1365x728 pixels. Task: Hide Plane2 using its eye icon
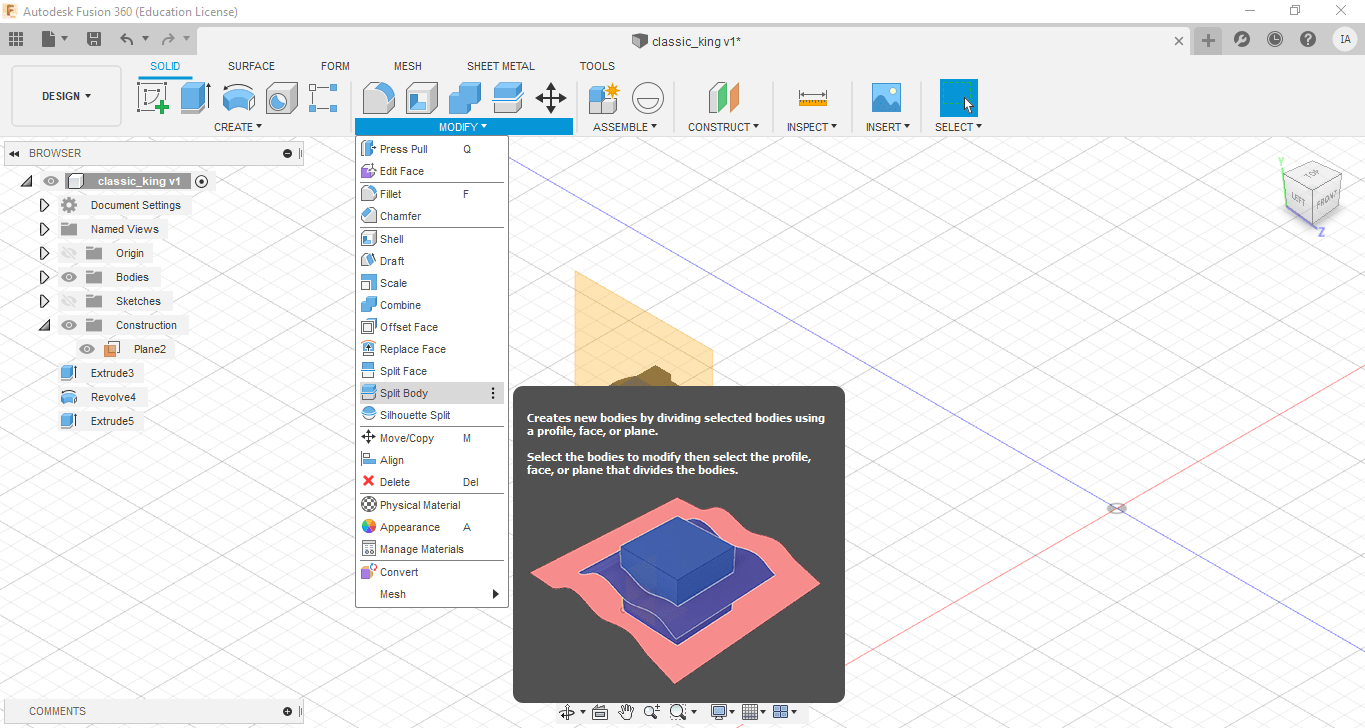tap(87, 349)
